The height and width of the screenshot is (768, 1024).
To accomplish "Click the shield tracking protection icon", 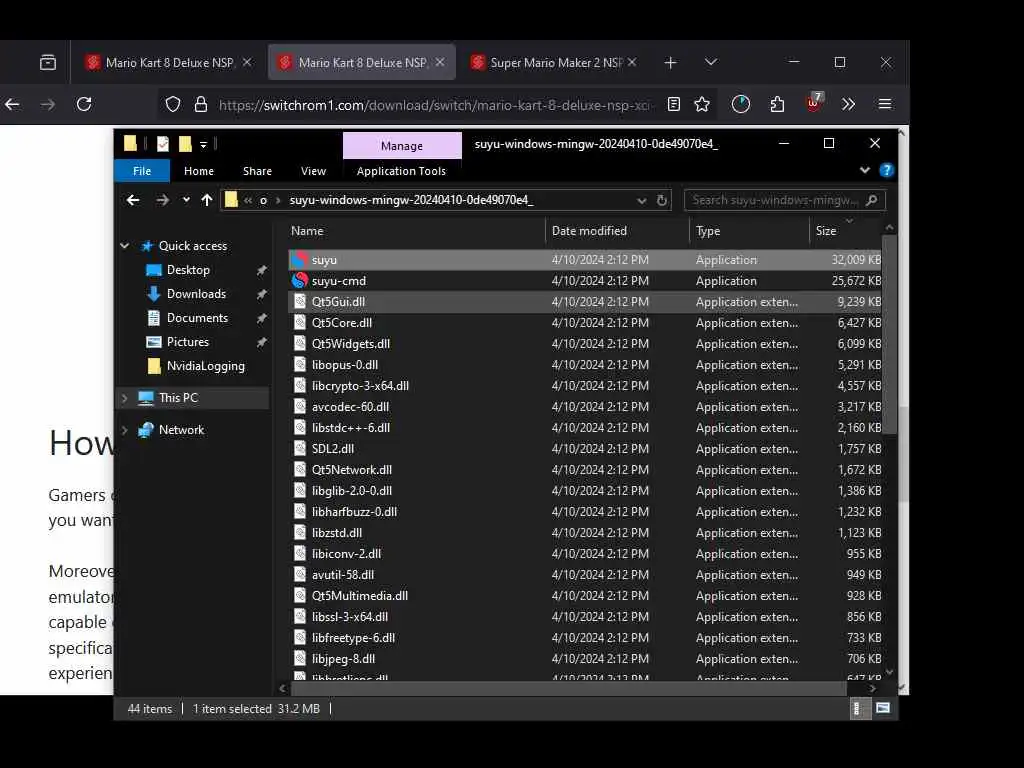I will pyautogui.click(x=173, y=104).
